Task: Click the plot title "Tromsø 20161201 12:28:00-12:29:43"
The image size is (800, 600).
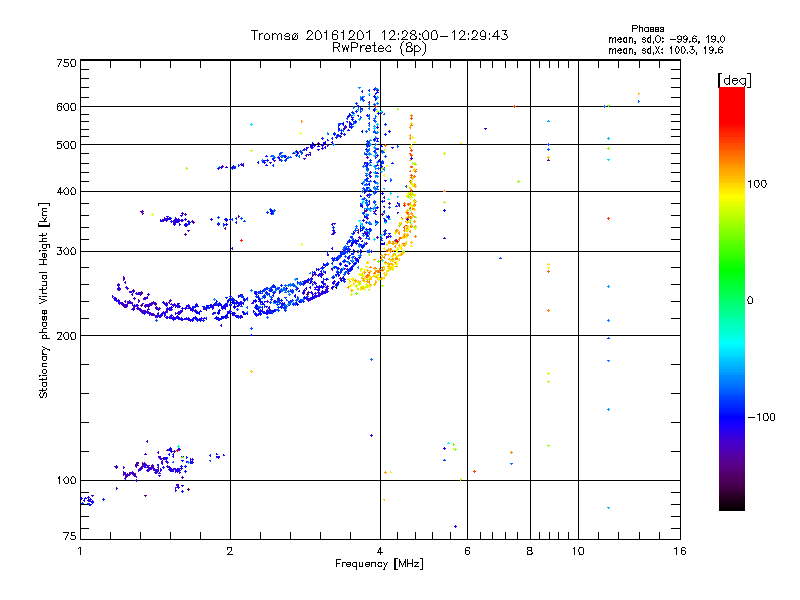Action: tap(379, 35)
